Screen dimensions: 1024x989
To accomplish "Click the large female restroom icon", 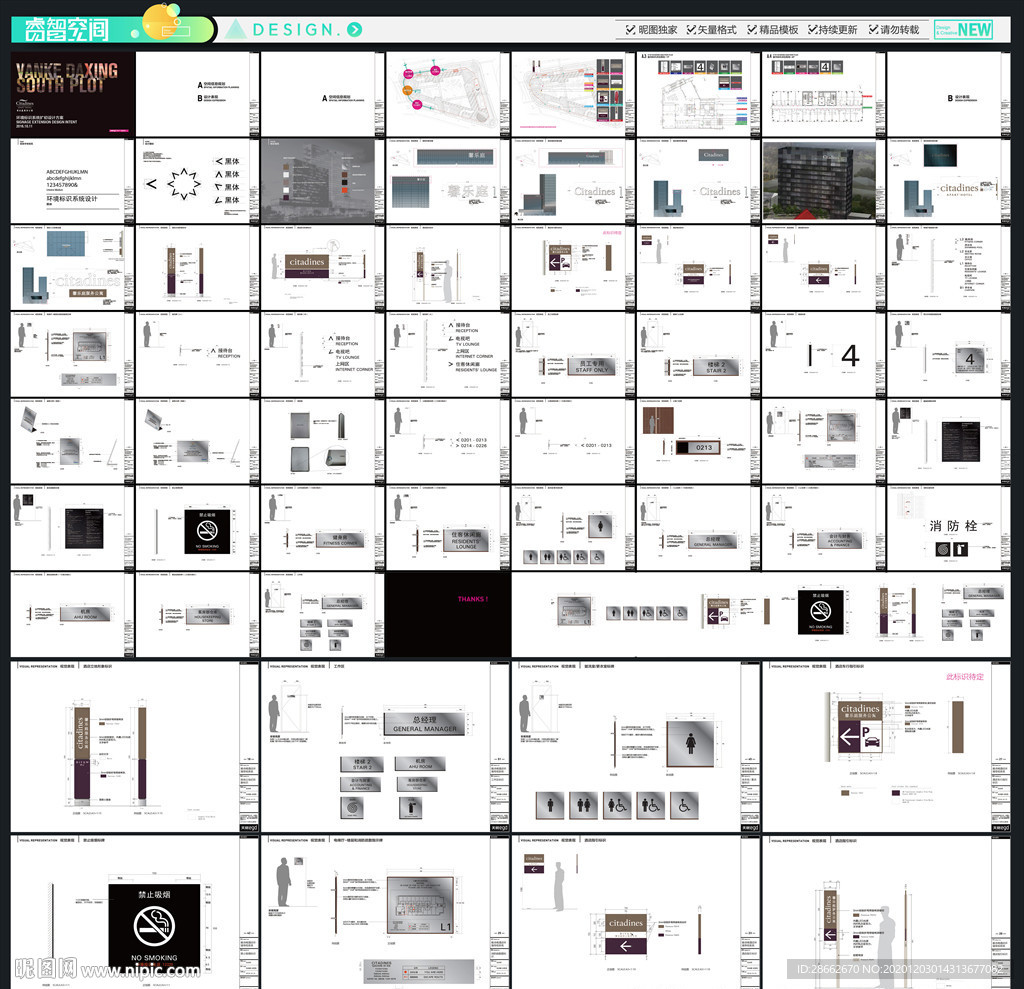I will 691,743.
